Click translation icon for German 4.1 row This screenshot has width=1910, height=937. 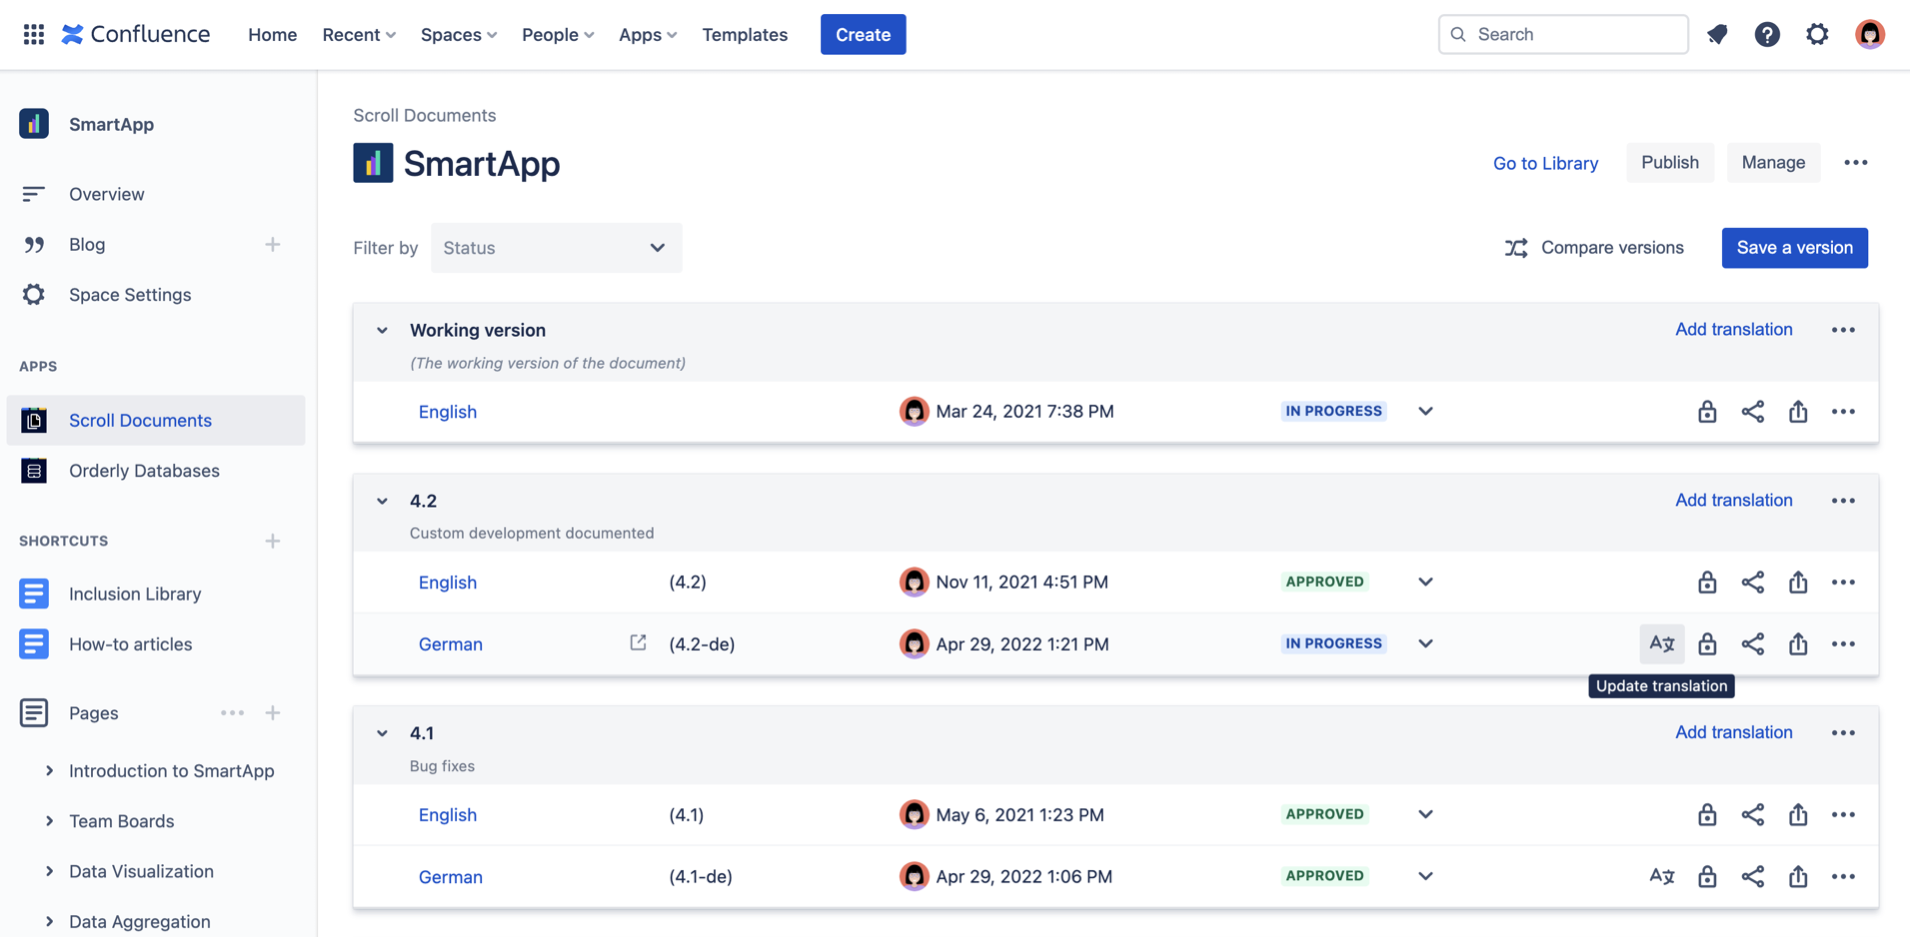(x=1661, y=877)
